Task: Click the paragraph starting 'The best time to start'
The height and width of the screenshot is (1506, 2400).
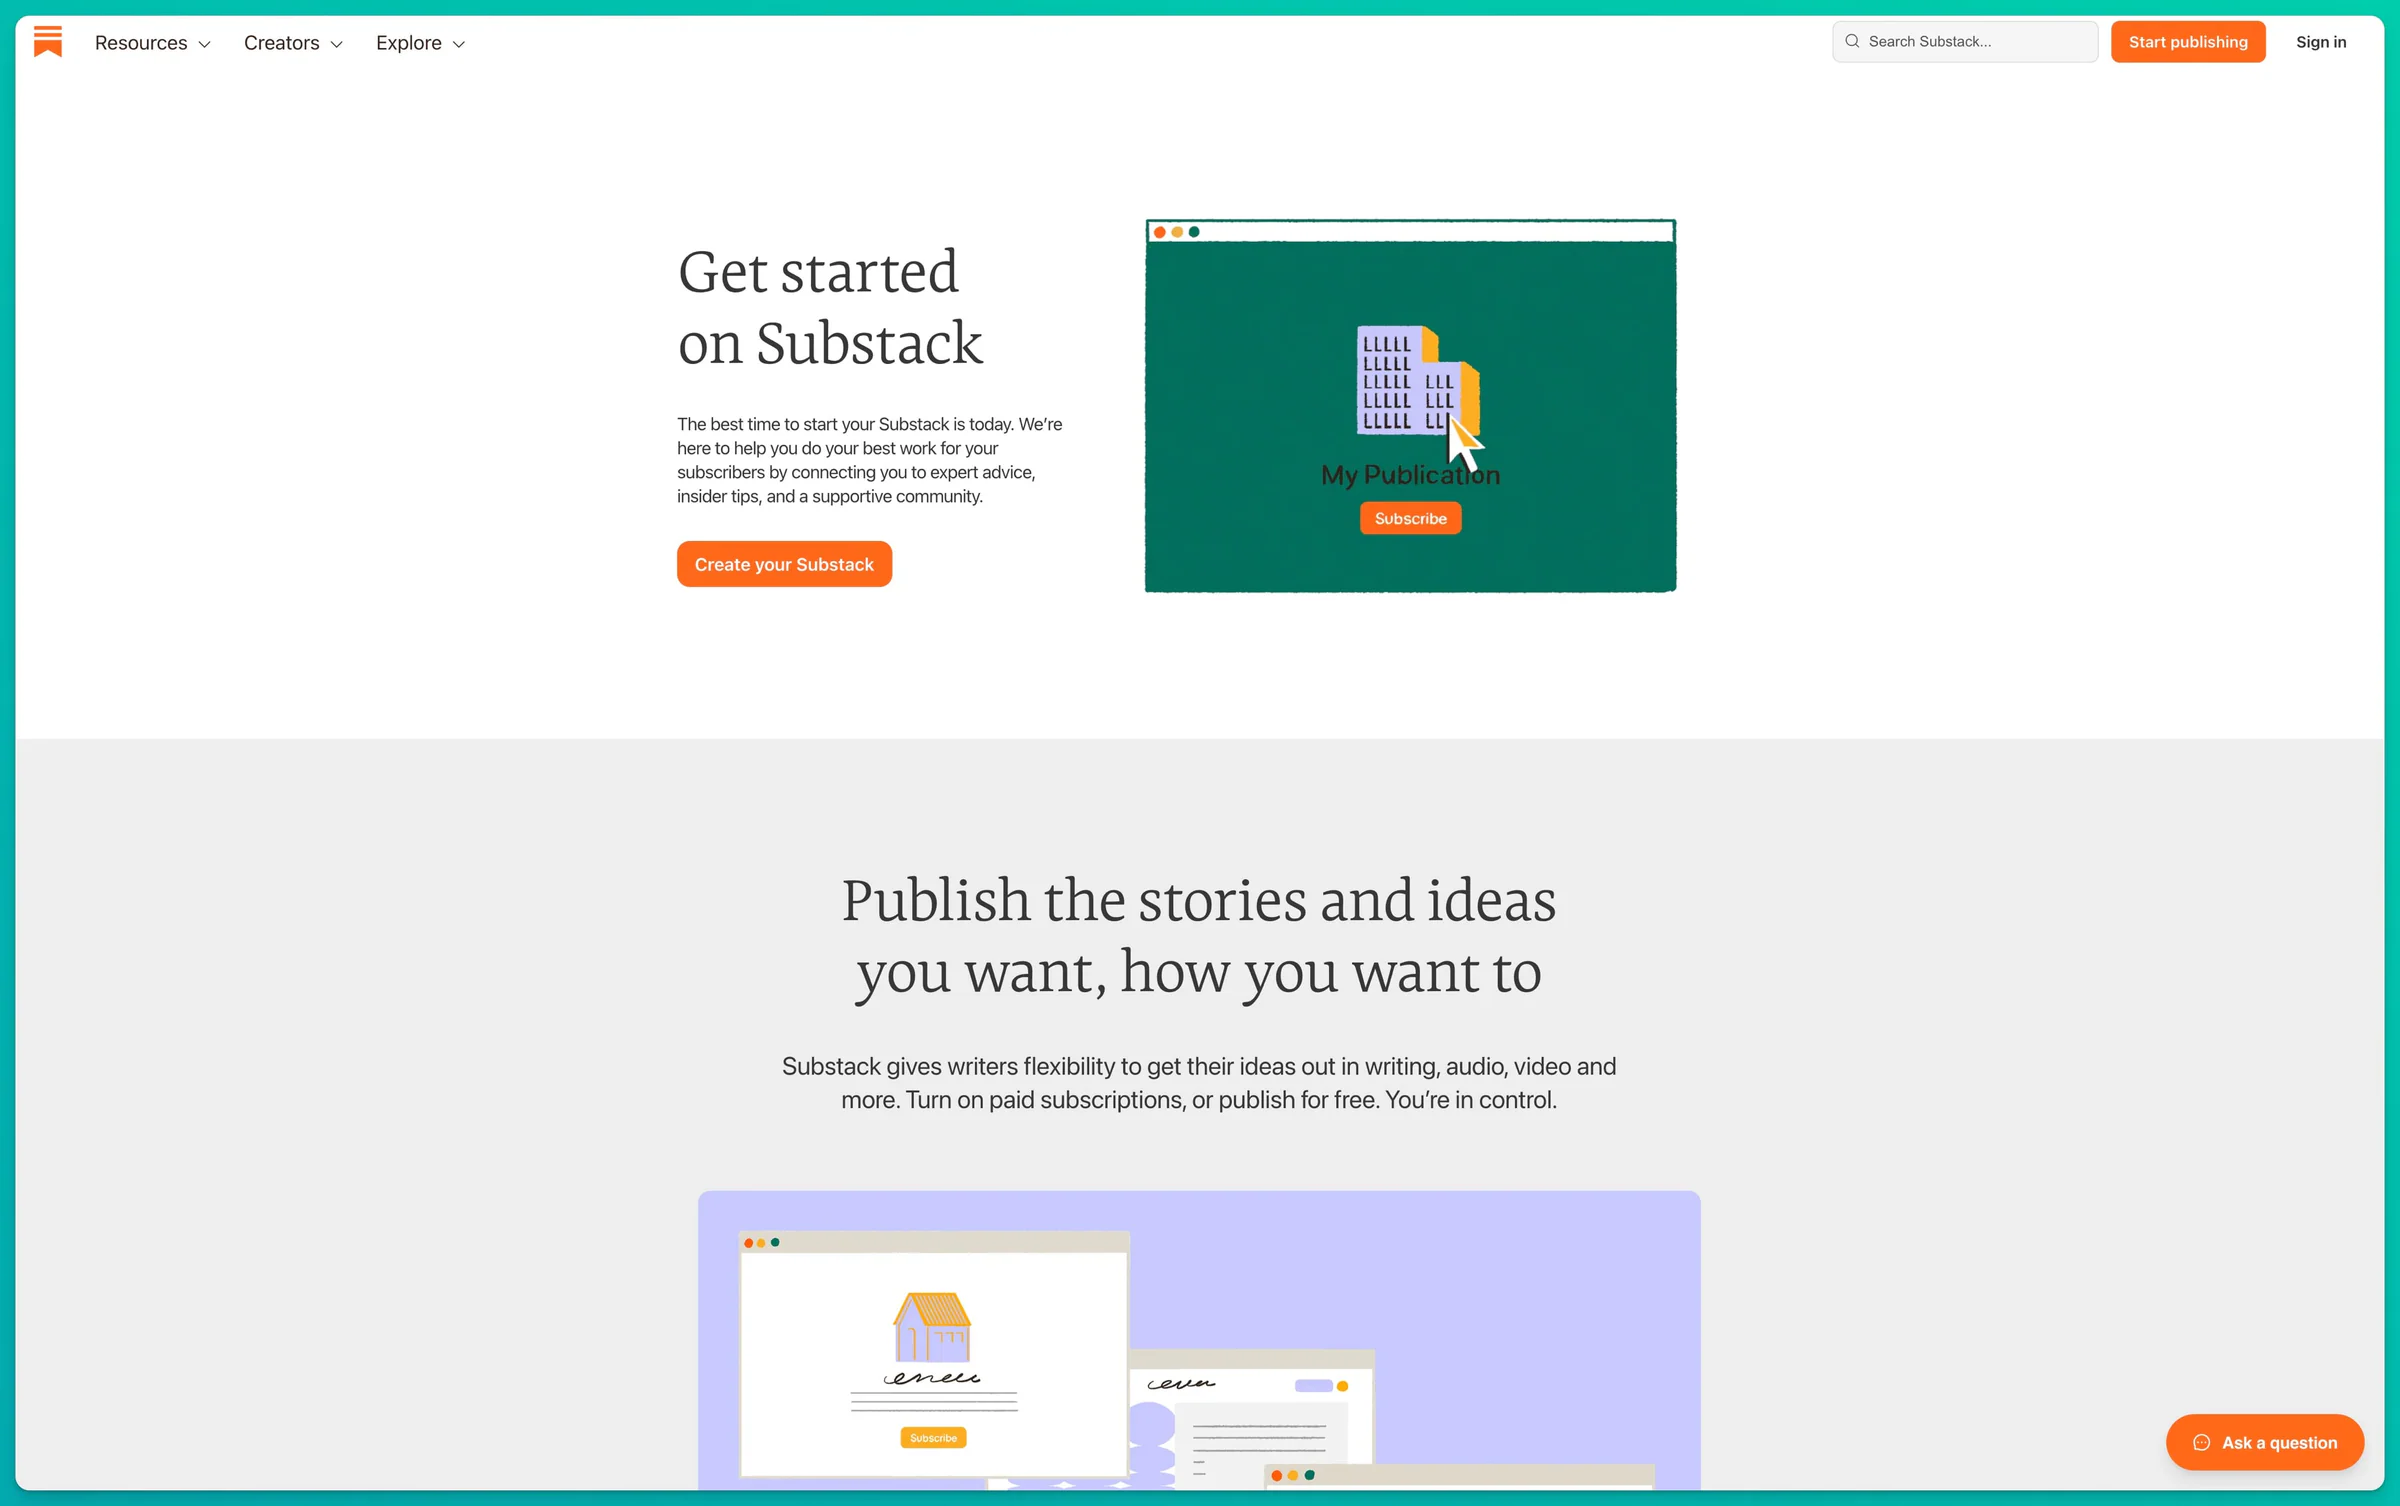Action: point(870,460)
